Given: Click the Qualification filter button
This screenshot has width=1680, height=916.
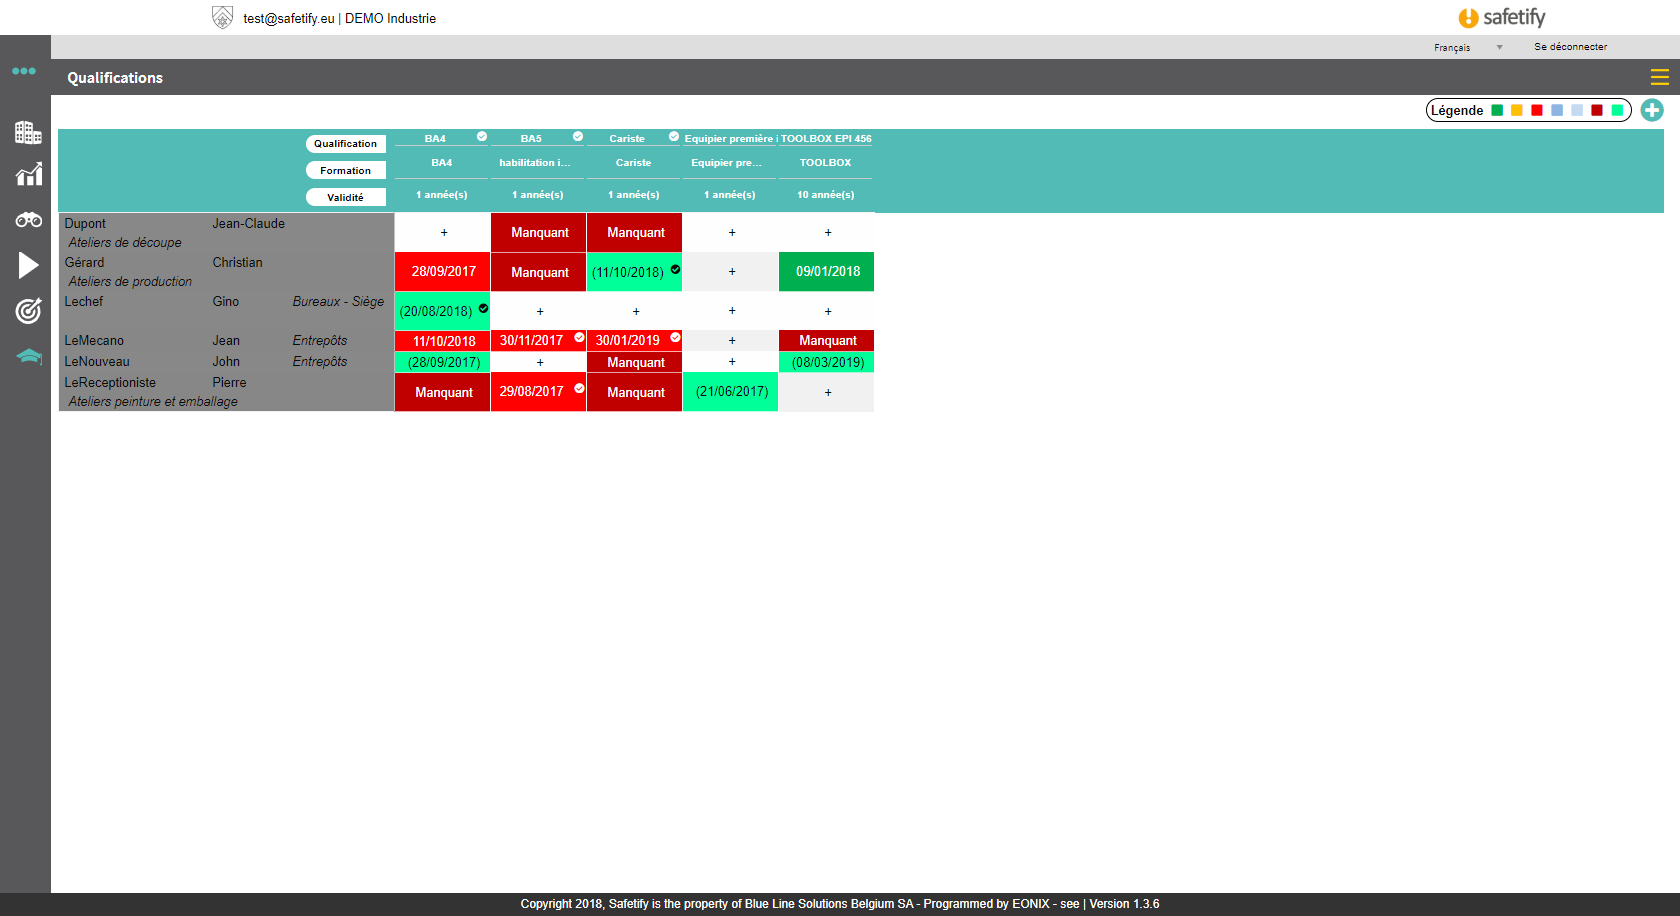Looking at the screenshot, I should 345,144.
